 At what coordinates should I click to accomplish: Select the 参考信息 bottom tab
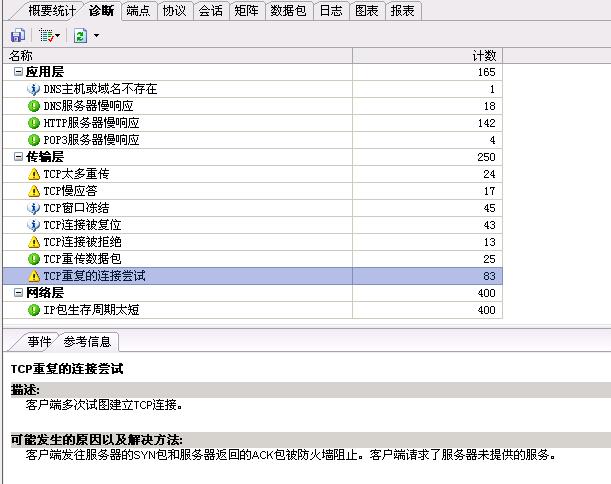point(87,342)
